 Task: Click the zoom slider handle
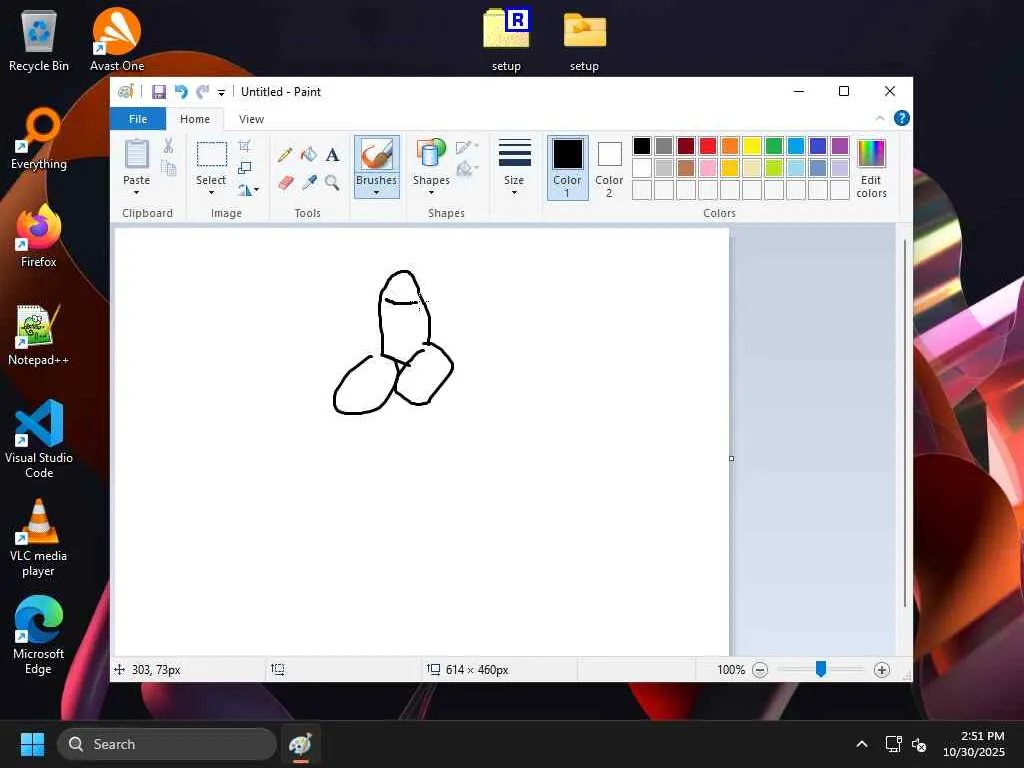point(821,669)
